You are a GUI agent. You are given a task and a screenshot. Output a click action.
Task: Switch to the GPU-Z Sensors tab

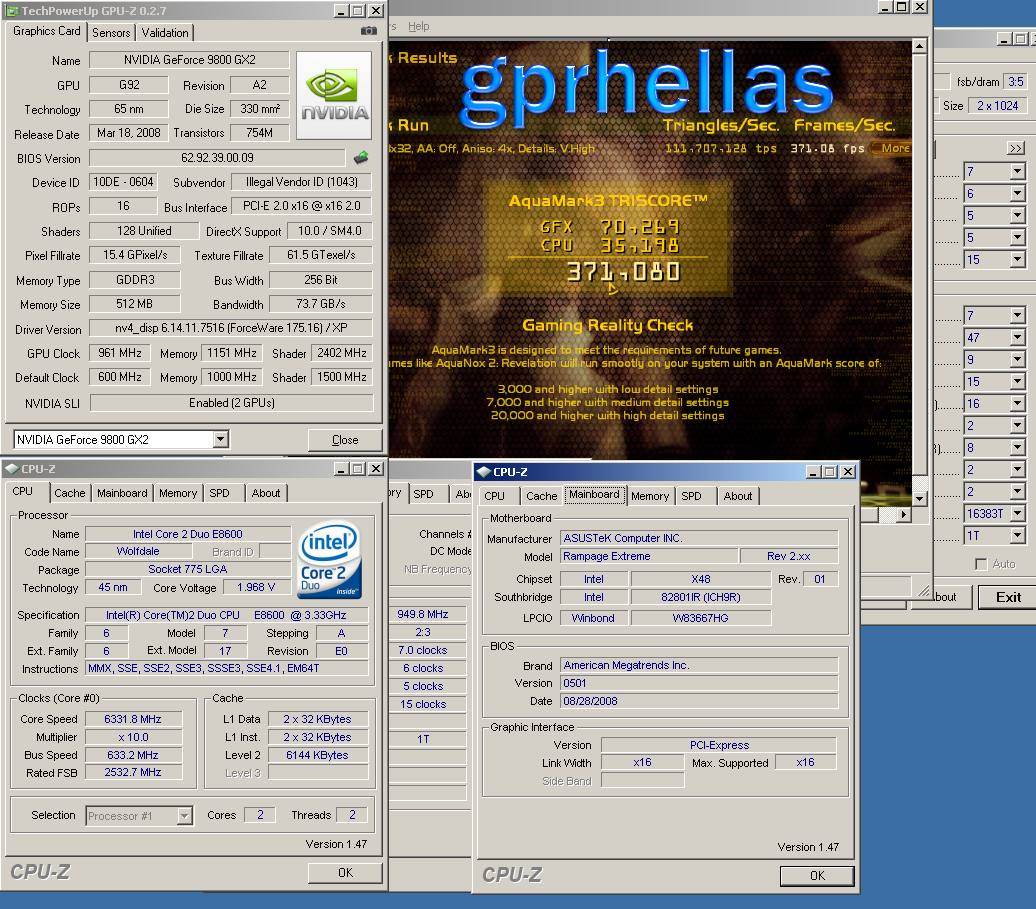click(x=111, y=32)
